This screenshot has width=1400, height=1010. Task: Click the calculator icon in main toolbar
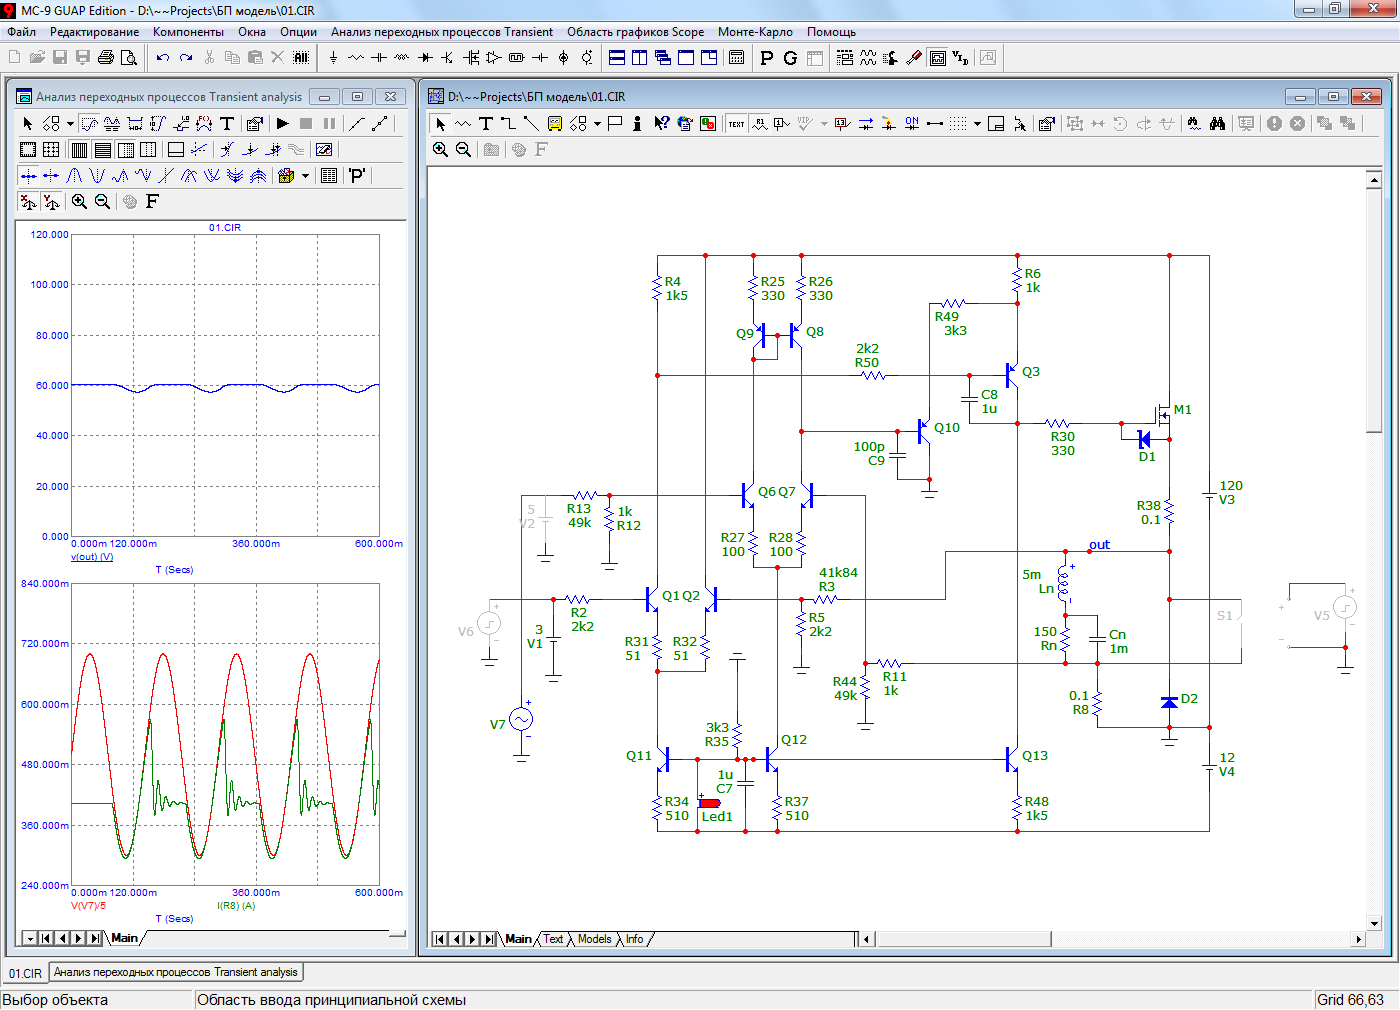tap(736, 58)
